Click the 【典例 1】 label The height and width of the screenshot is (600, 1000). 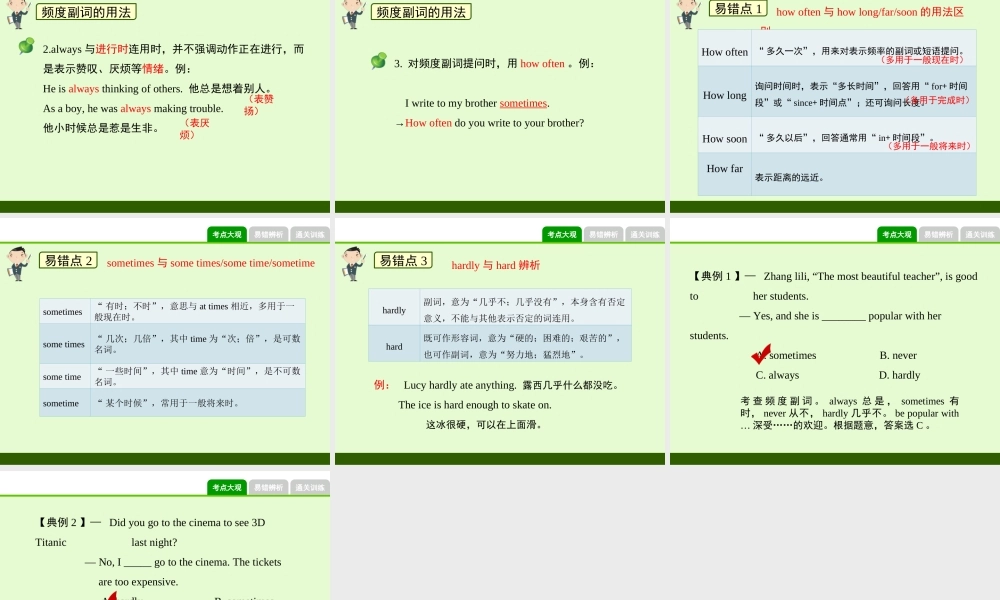point(715,276)
